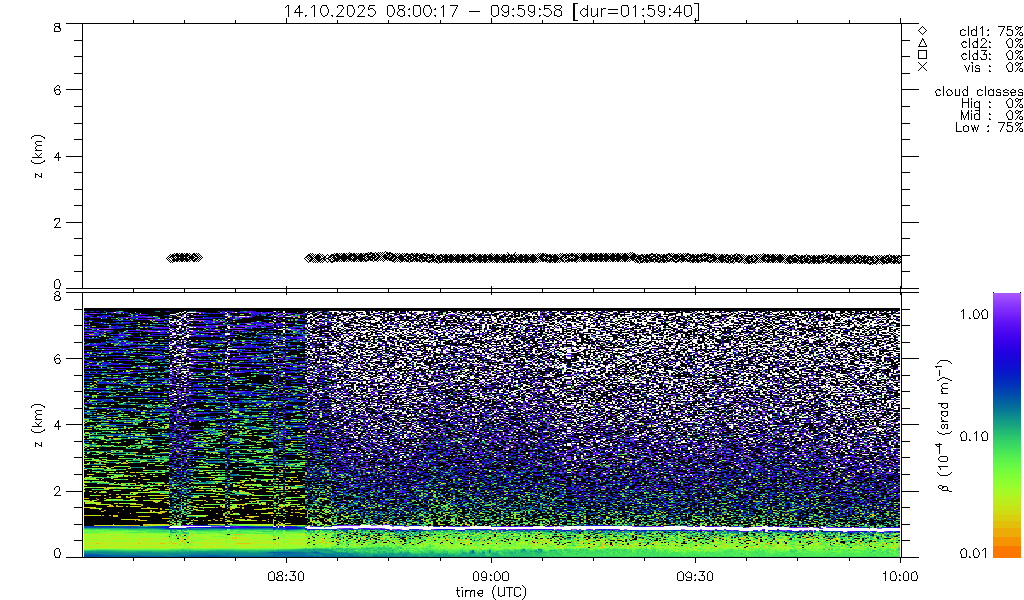The height and width of the screenshot is (600, 1024).
Task: Click the purple top of the color scale
Action: [x=1006, y=300]
